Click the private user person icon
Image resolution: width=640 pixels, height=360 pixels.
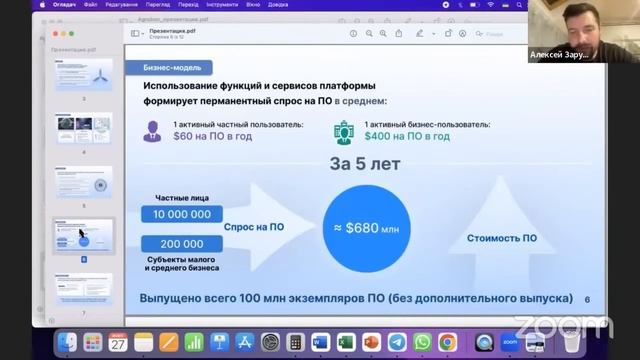pyautogui.click(x=152, y=131)
